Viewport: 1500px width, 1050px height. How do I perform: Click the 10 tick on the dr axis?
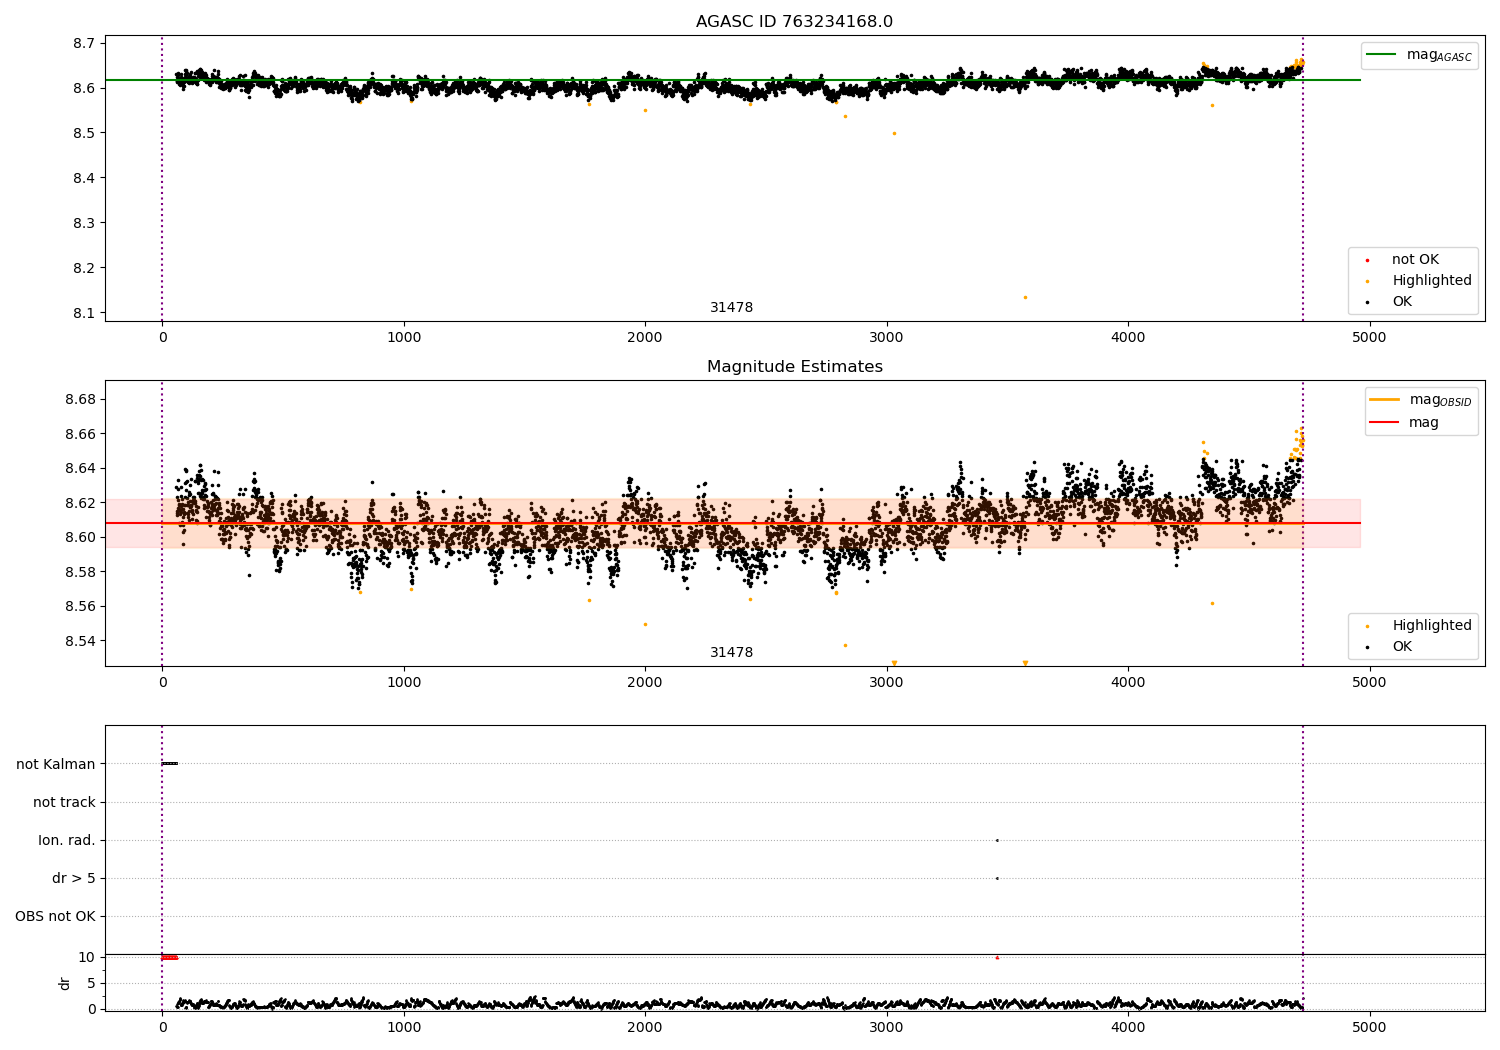[87, 957]
